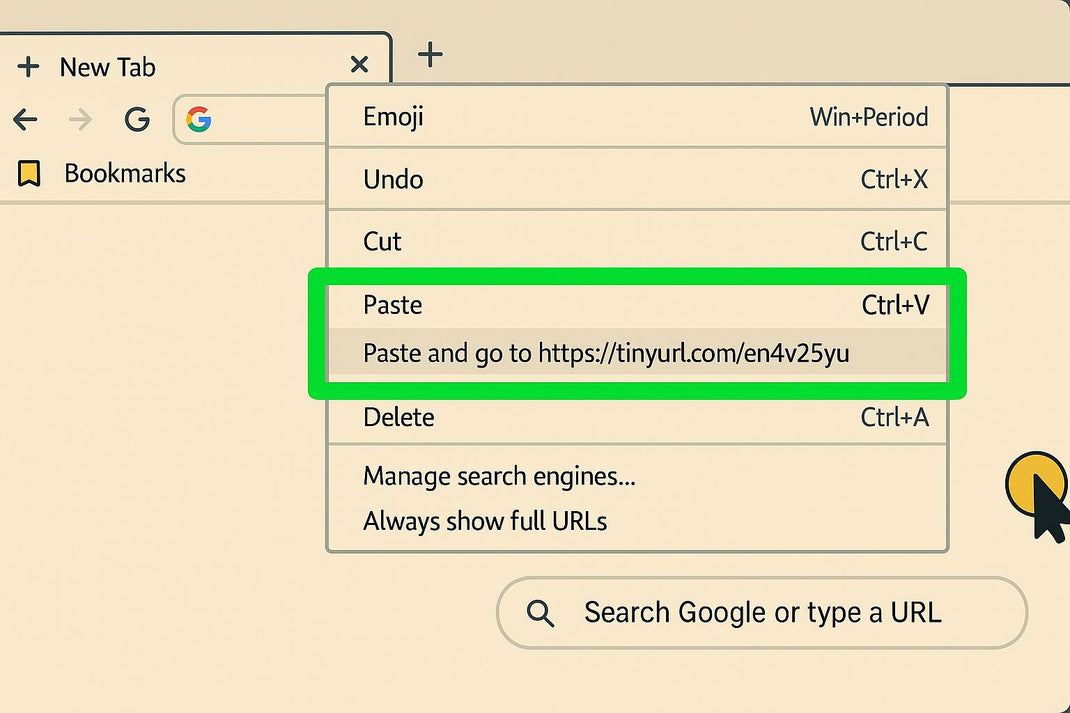Image resolution: width=1070 pixels, height=713 pixels.
Task: Choose Cut from the context menu
Action: click(x=382, y=241)
